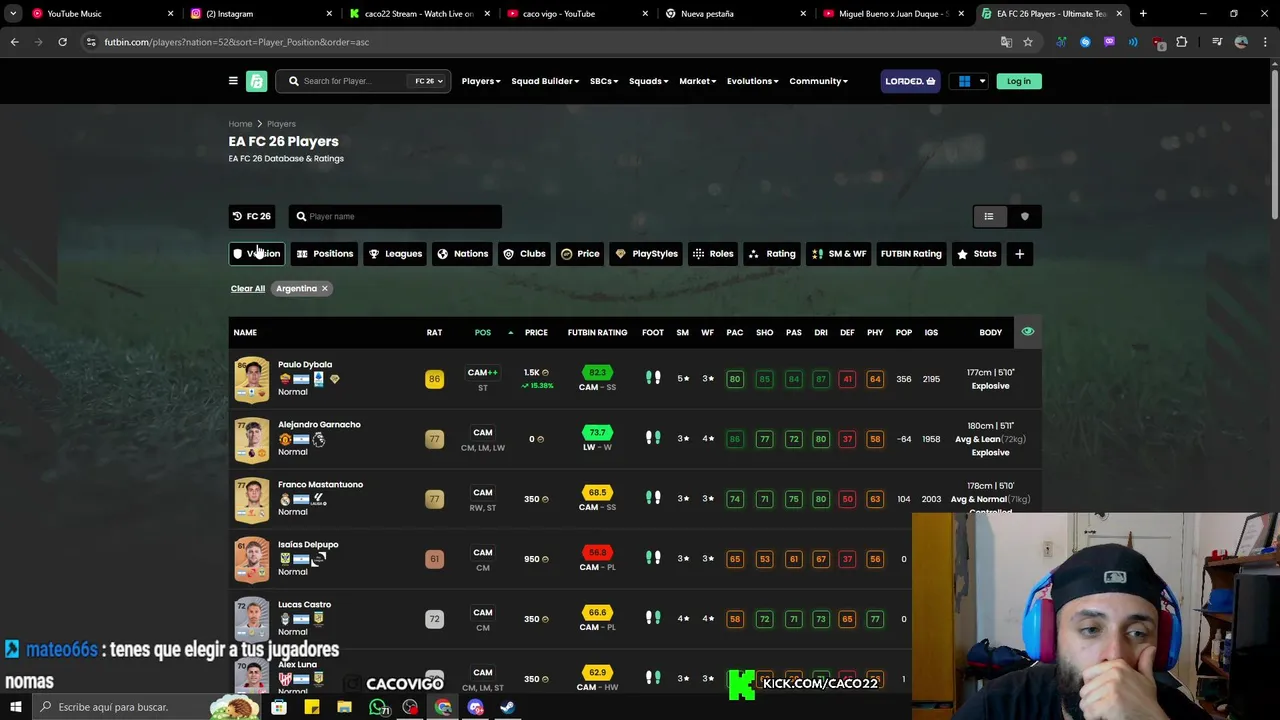Viewport: 1280px width, 720px height.
Task: Click the Log in button
Action: [1019, 81]
